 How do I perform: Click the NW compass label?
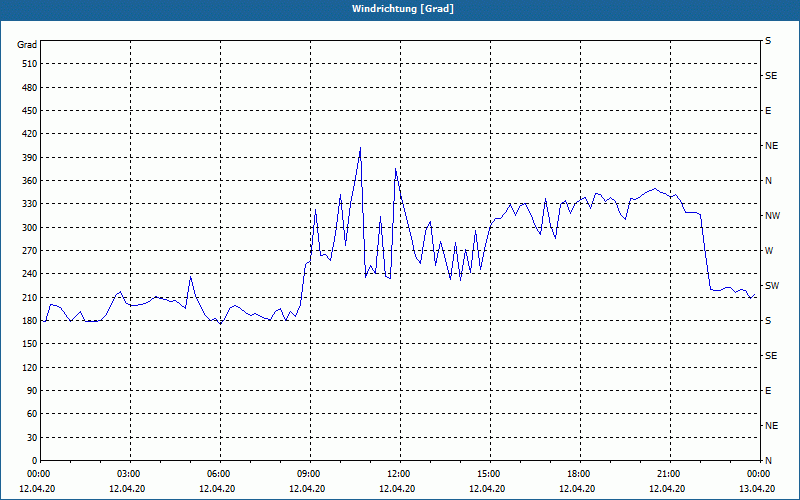772,216
